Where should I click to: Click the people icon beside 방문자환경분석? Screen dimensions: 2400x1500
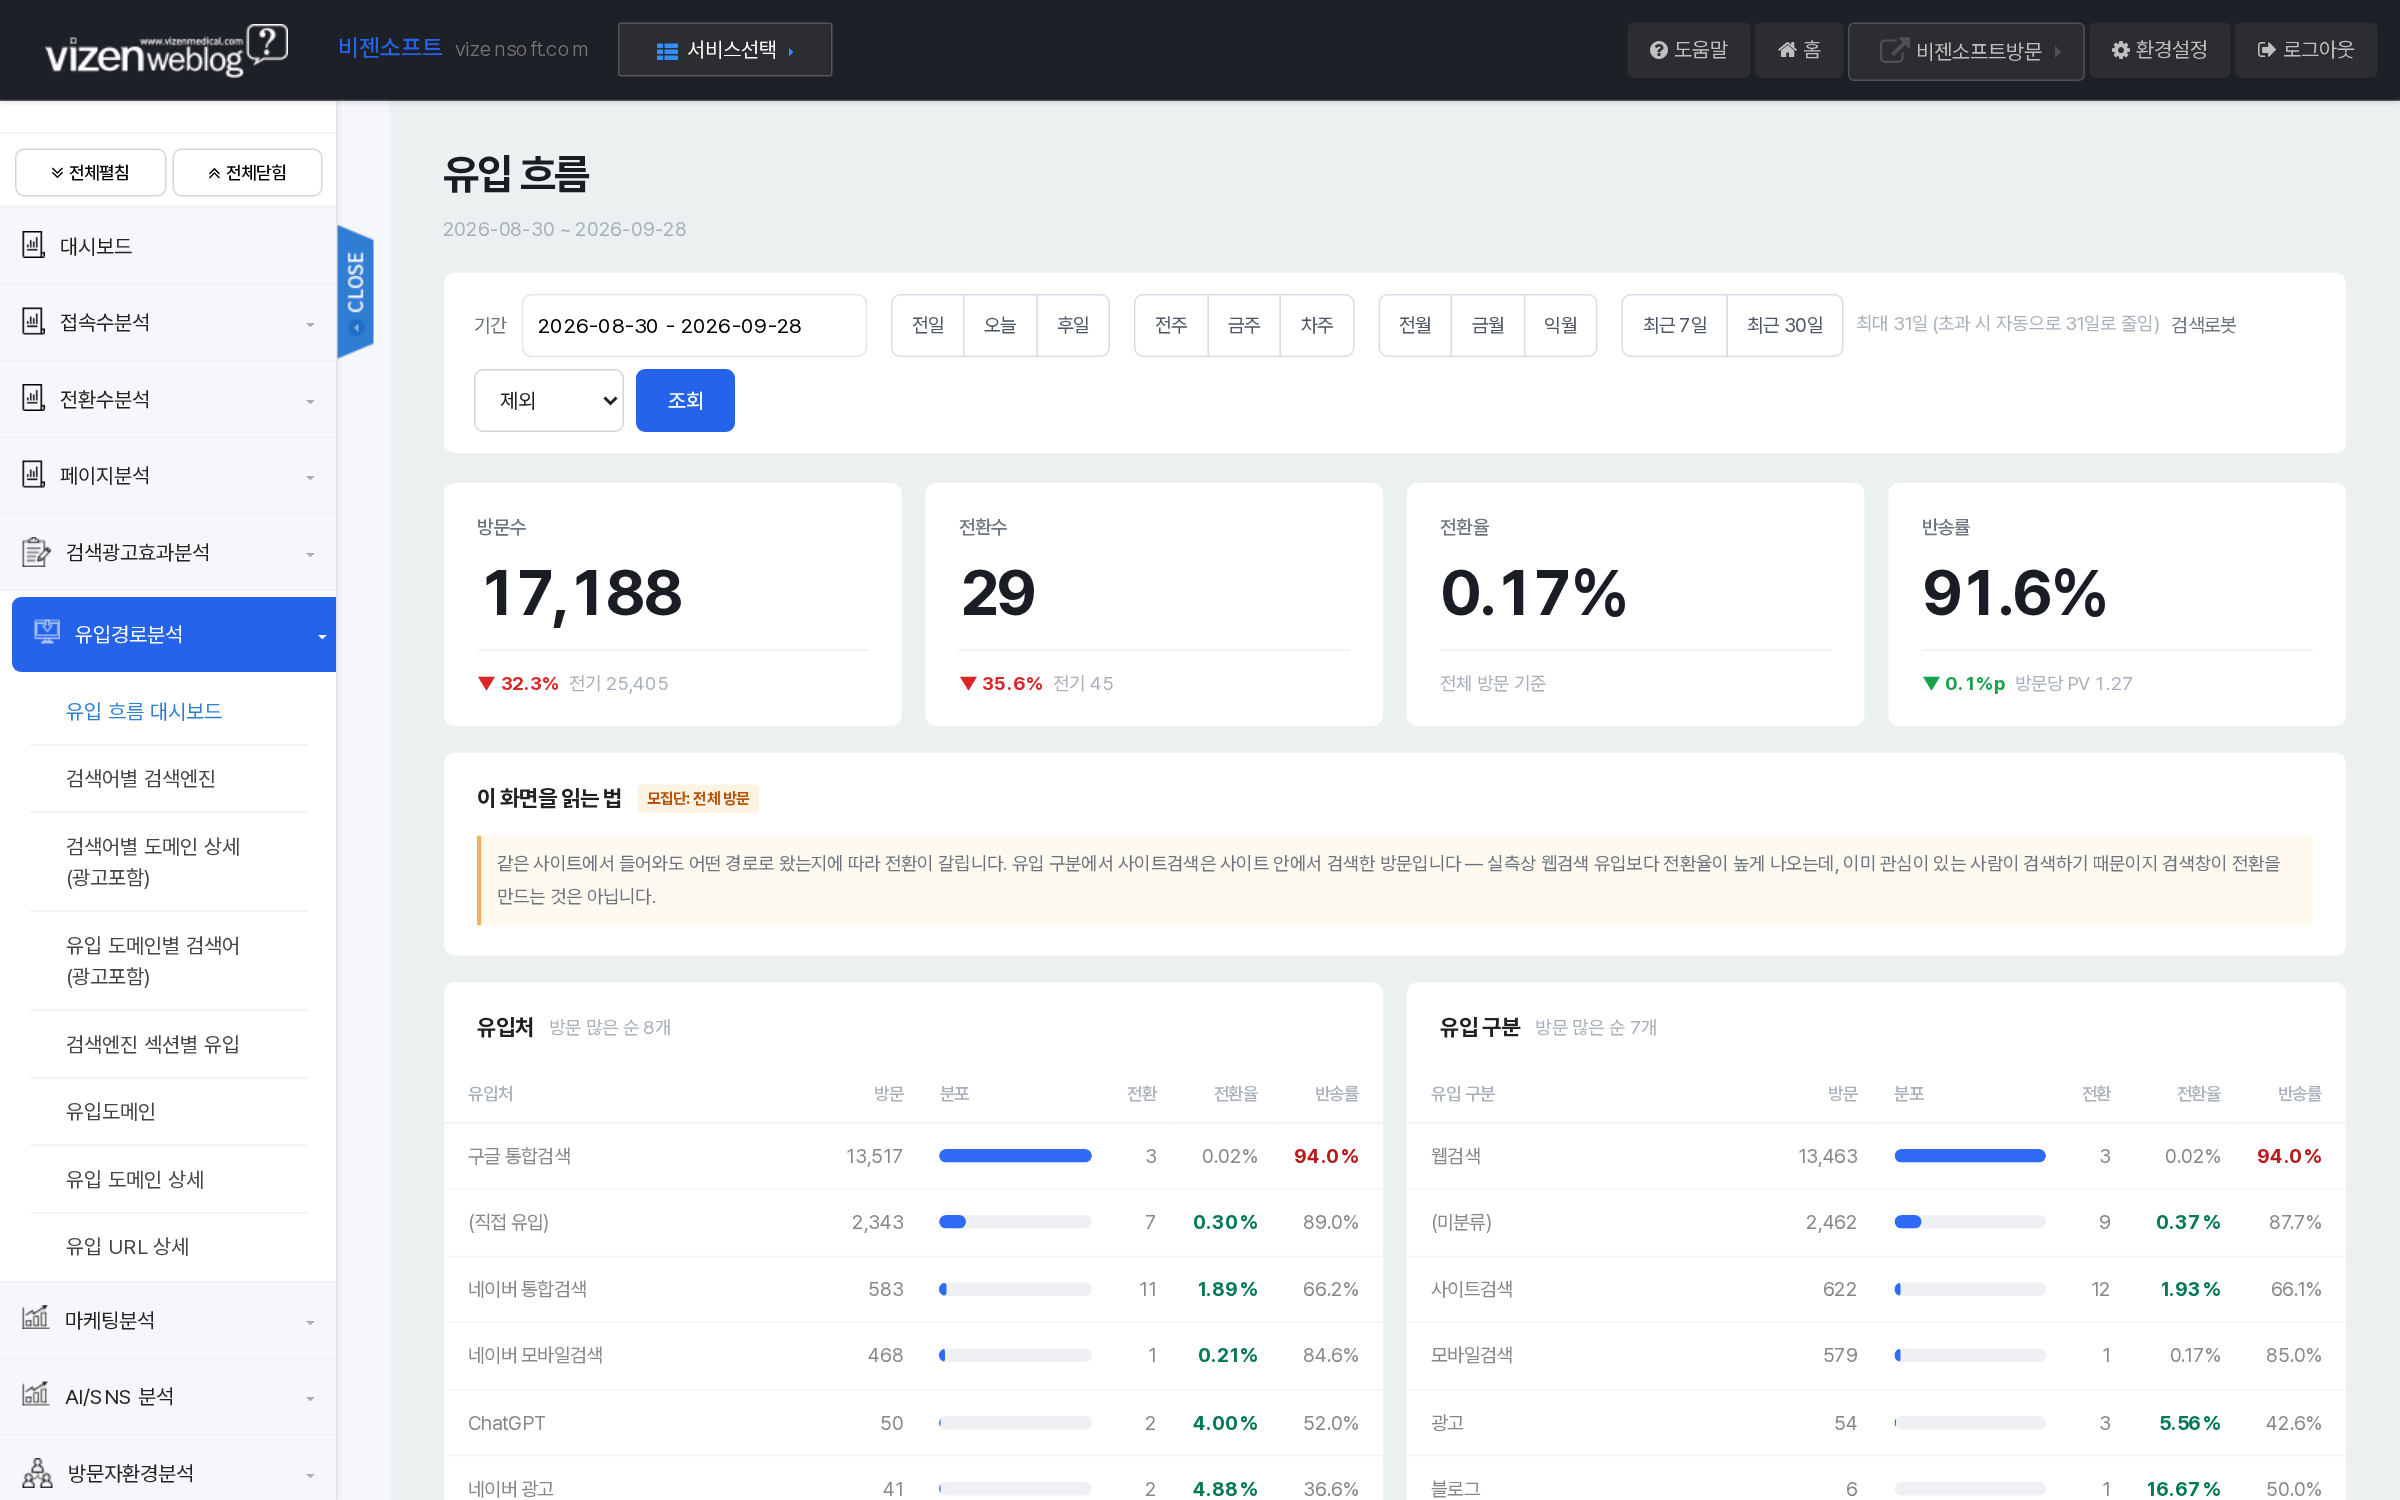pyautogui.click(x=38, y=1472)
